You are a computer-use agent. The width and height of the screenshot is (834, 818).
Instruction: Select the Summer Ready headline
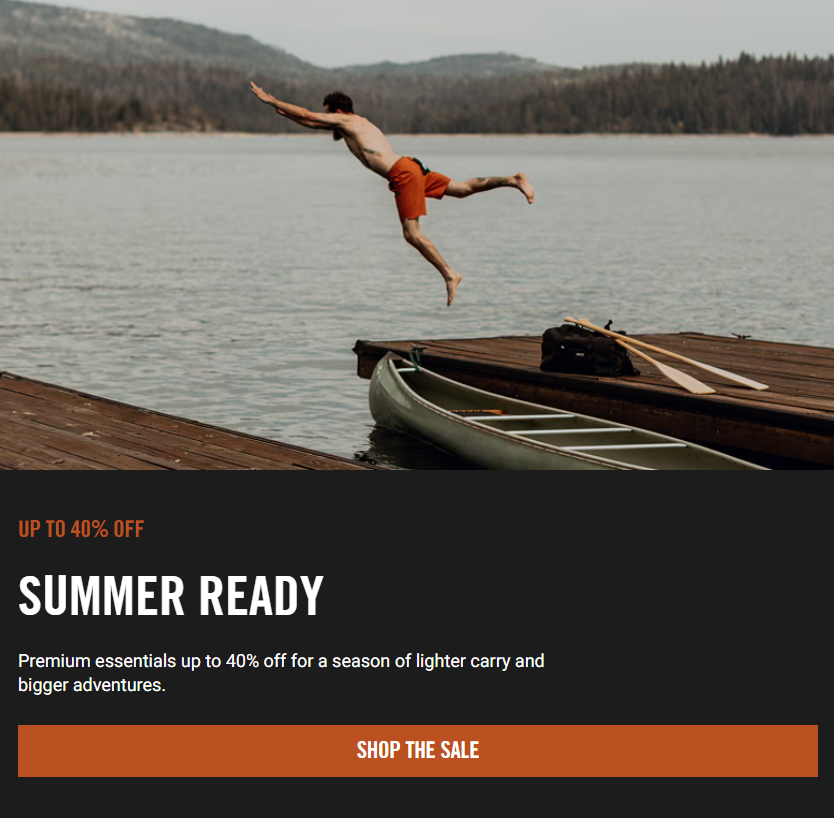coord(171,596)
